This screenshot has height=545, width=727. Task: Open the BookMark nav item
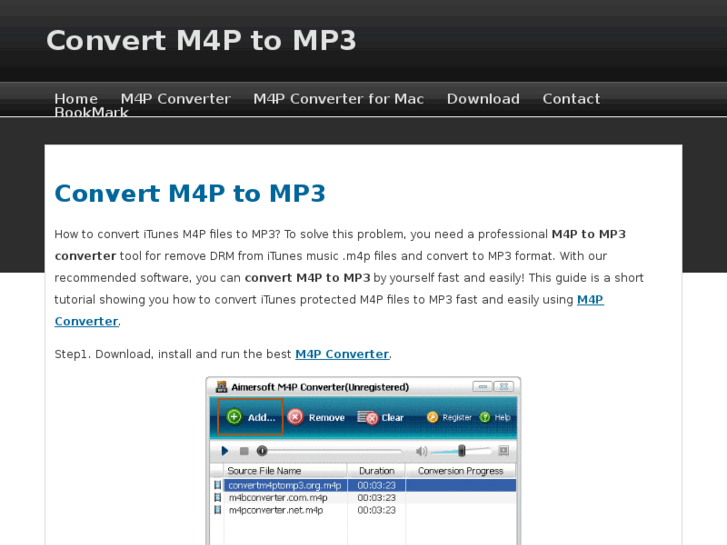click(91, 112)
